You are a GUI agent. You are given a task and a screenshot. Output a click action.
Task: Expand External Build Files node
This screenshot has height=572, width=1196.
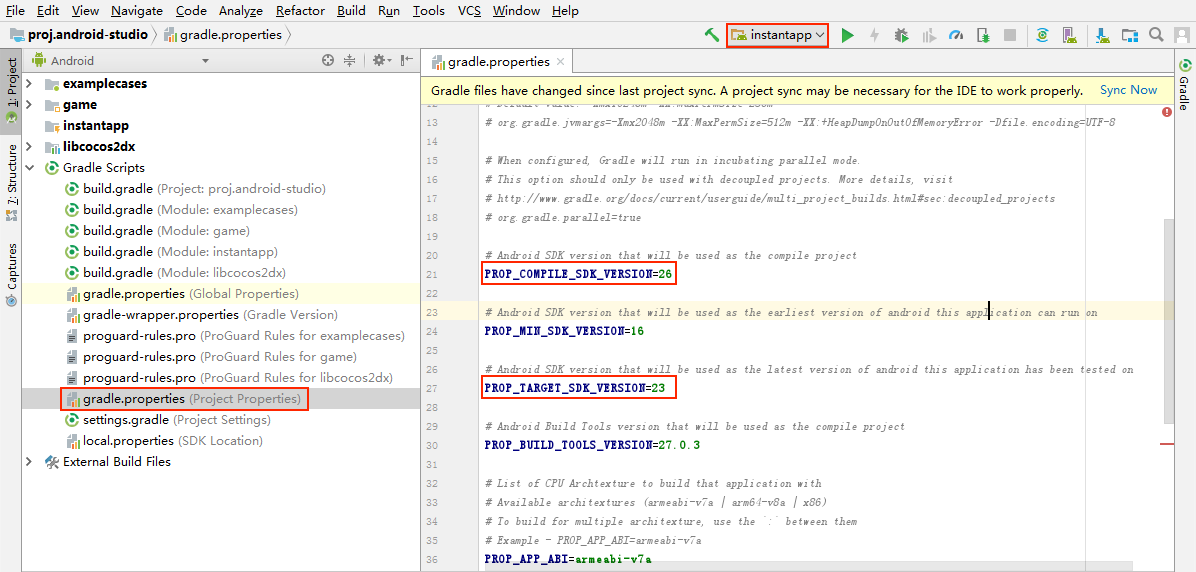(x=29, y=461)
